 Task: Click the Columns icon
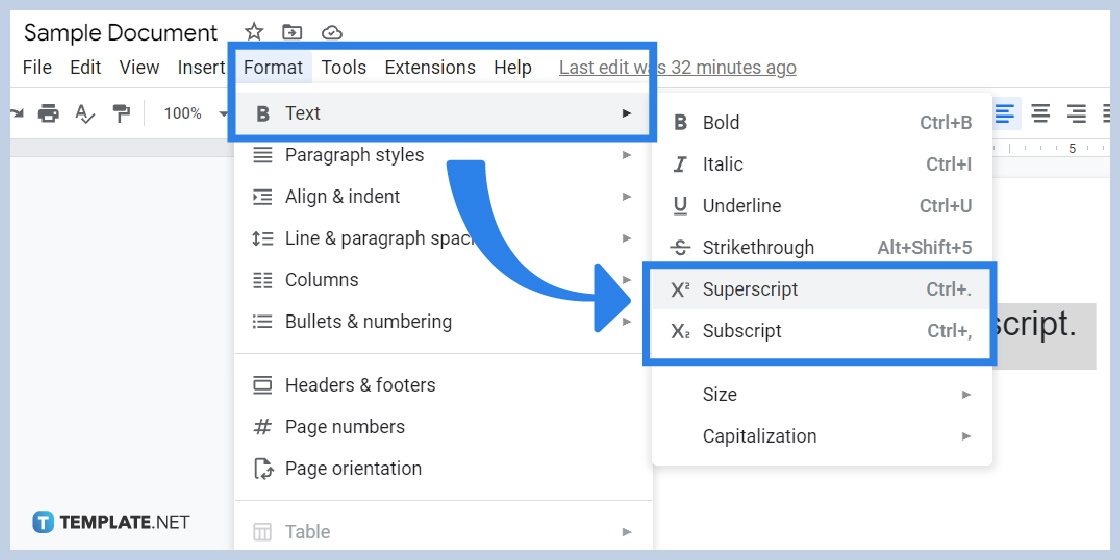tap(263, 280)
